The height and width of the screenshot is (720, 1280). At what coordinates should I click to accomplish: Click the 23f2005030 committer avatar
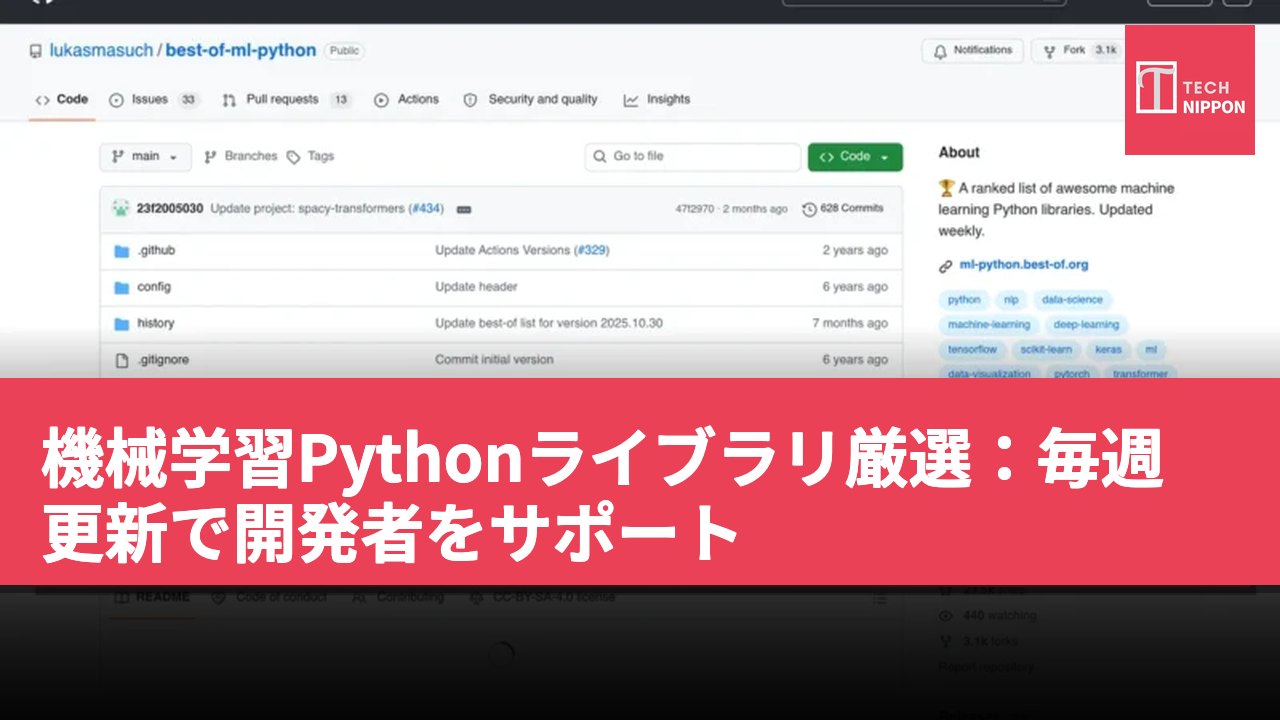(121, 209)
